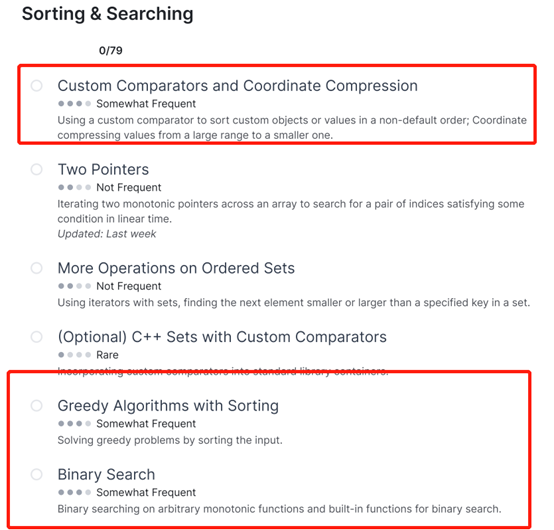Open More Operations on Ordered Sets
Viewport: 554px width, 530px height.
[x=176, y=268]
